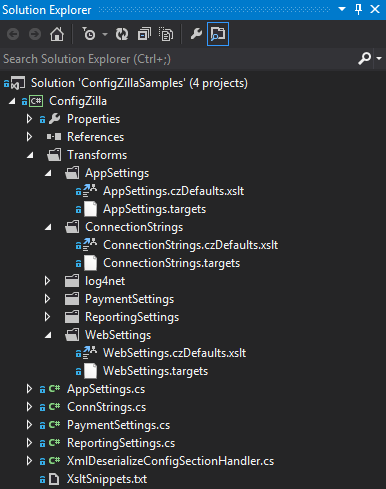Expand the log4net folder

(47, 281)
